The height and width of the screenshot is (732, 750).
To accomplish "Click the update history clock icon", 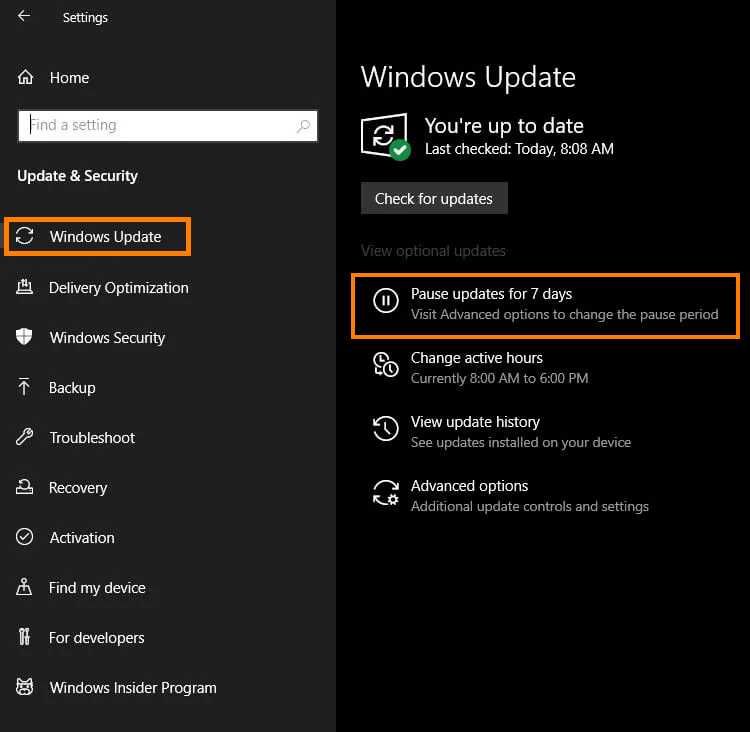I will coord(386,428).
